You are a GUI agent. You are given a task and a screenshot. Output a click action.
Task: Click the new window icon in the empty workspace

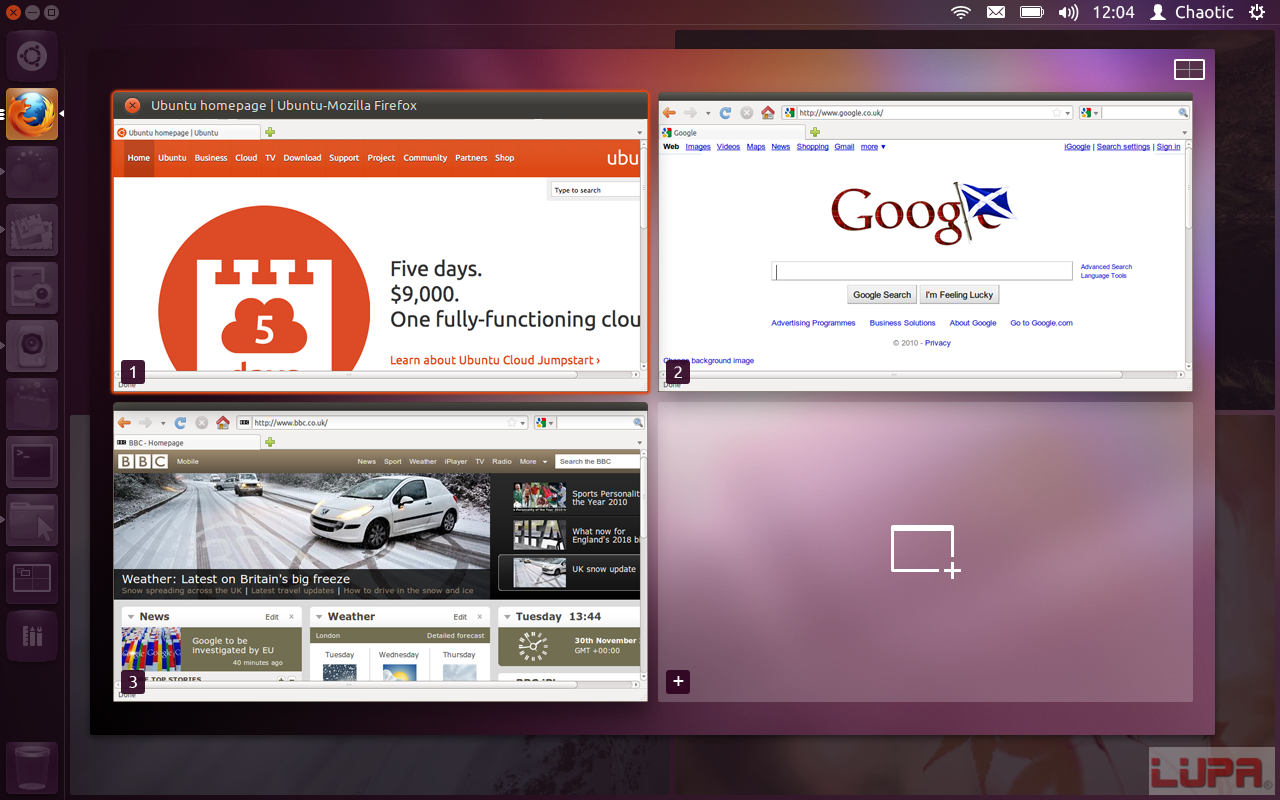(x=926, y=551)
